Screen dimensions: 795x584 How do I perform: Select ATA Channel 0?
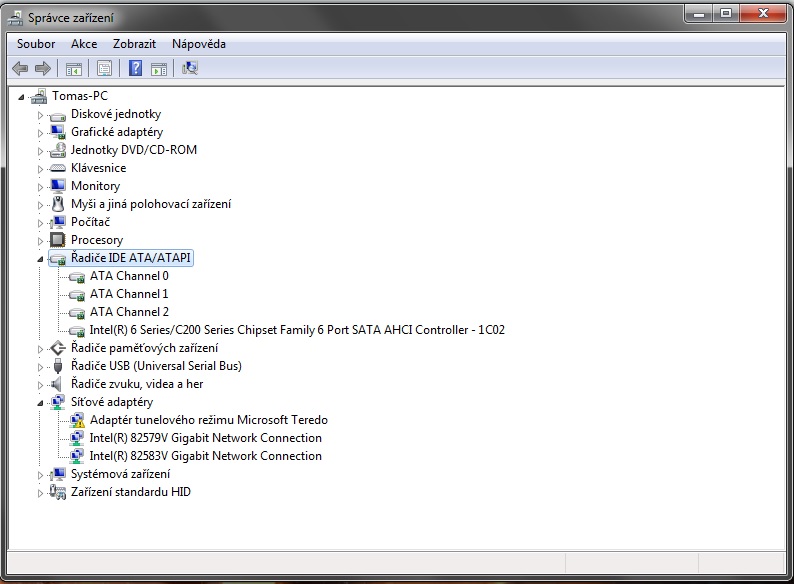[x=129, y=276]
